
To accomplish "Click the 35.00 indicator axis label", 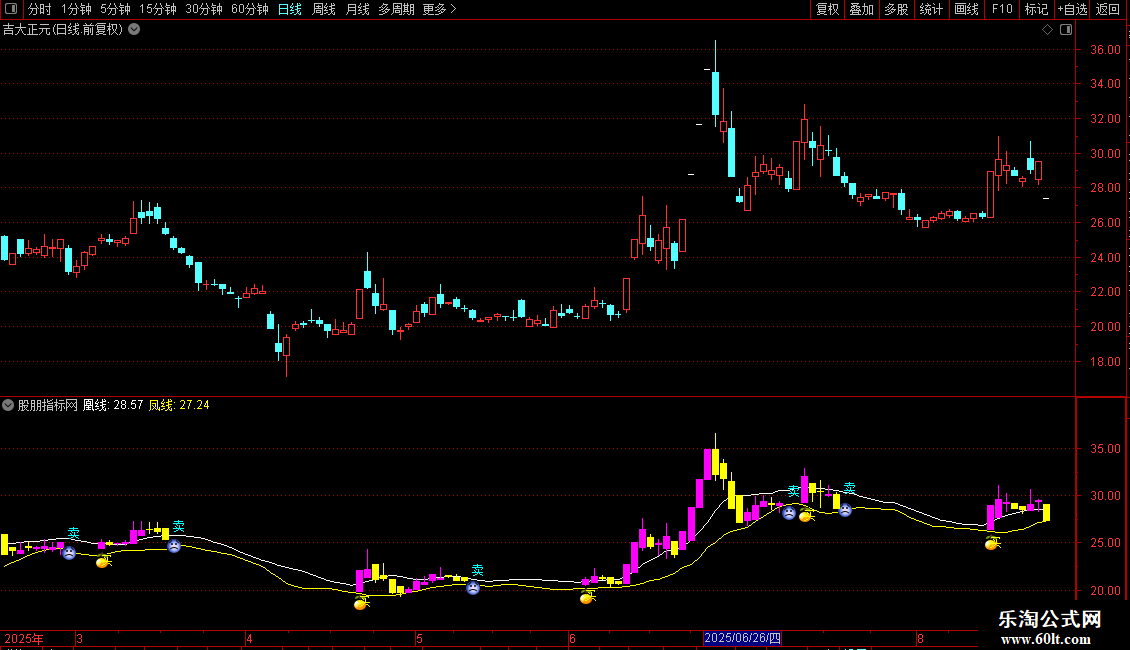I will pos(1105,448).
